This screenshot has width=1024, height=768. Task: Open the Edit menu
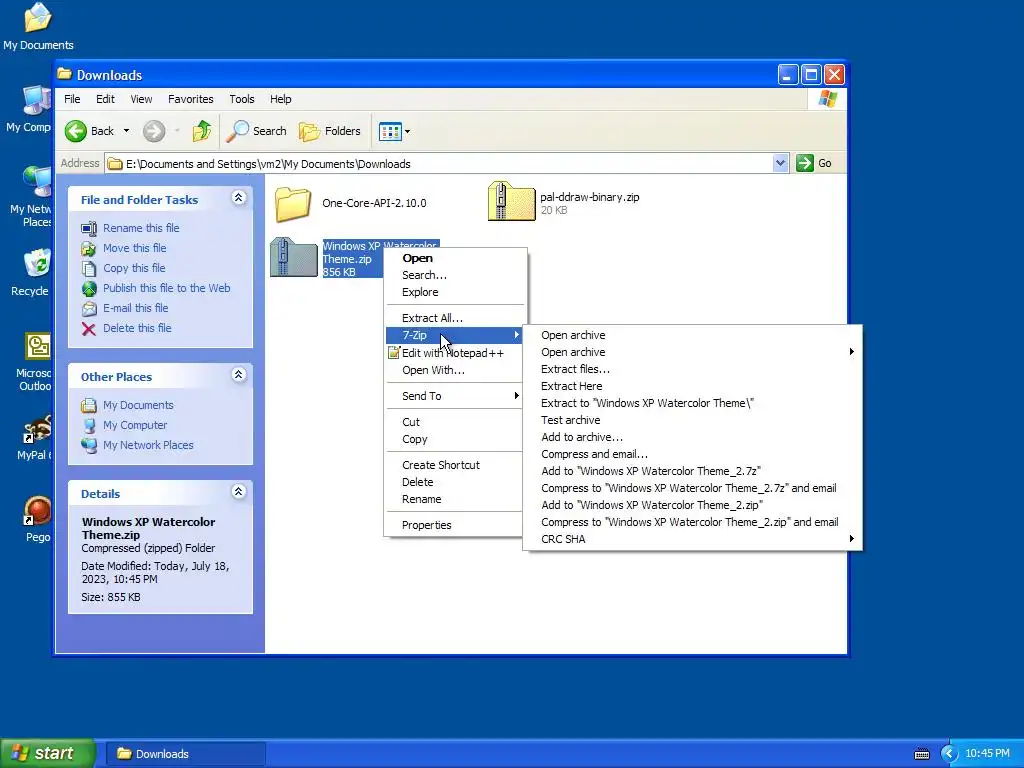pos(105,99)
